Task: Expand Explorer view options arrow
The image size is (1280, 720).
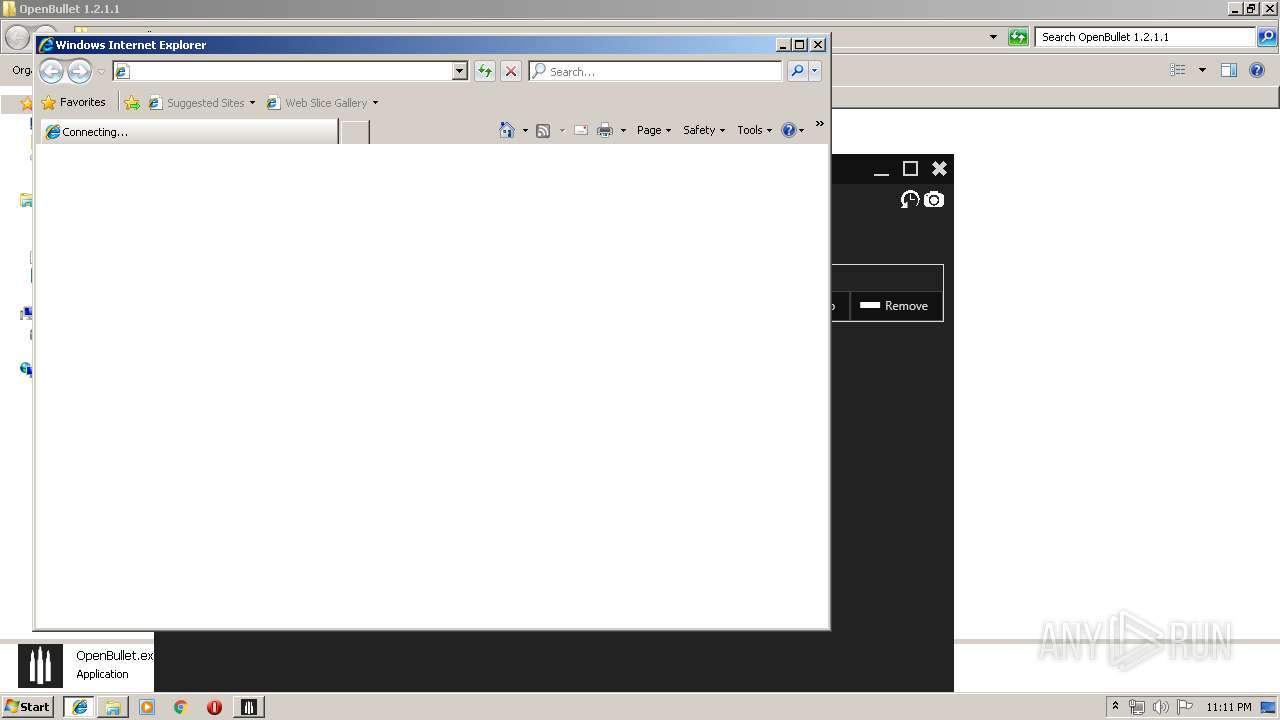Action: click(1202, 70)
